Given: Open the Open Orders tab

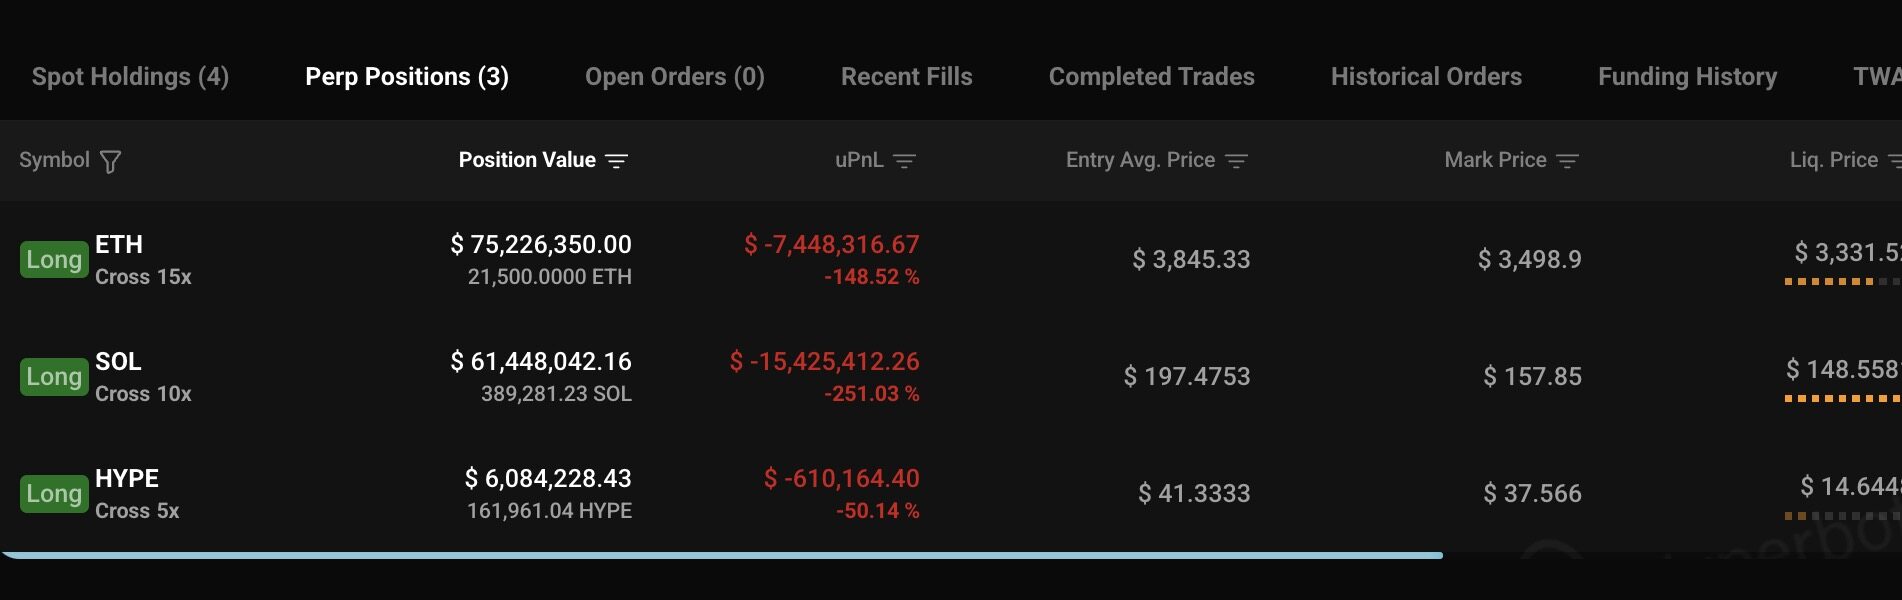Looking at the screenshot, I should (x=674, y=77).
